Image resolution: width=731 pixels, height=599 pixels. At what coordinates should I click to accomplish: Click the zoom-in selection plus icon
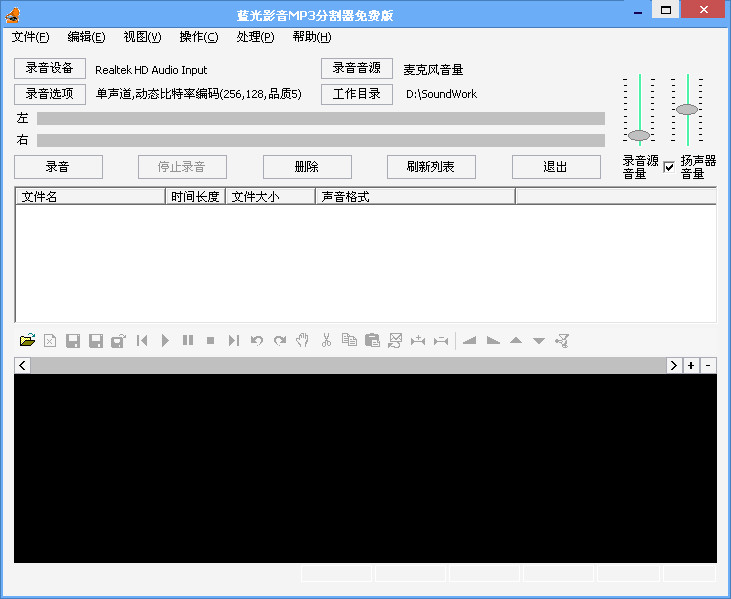coord(418,341)
